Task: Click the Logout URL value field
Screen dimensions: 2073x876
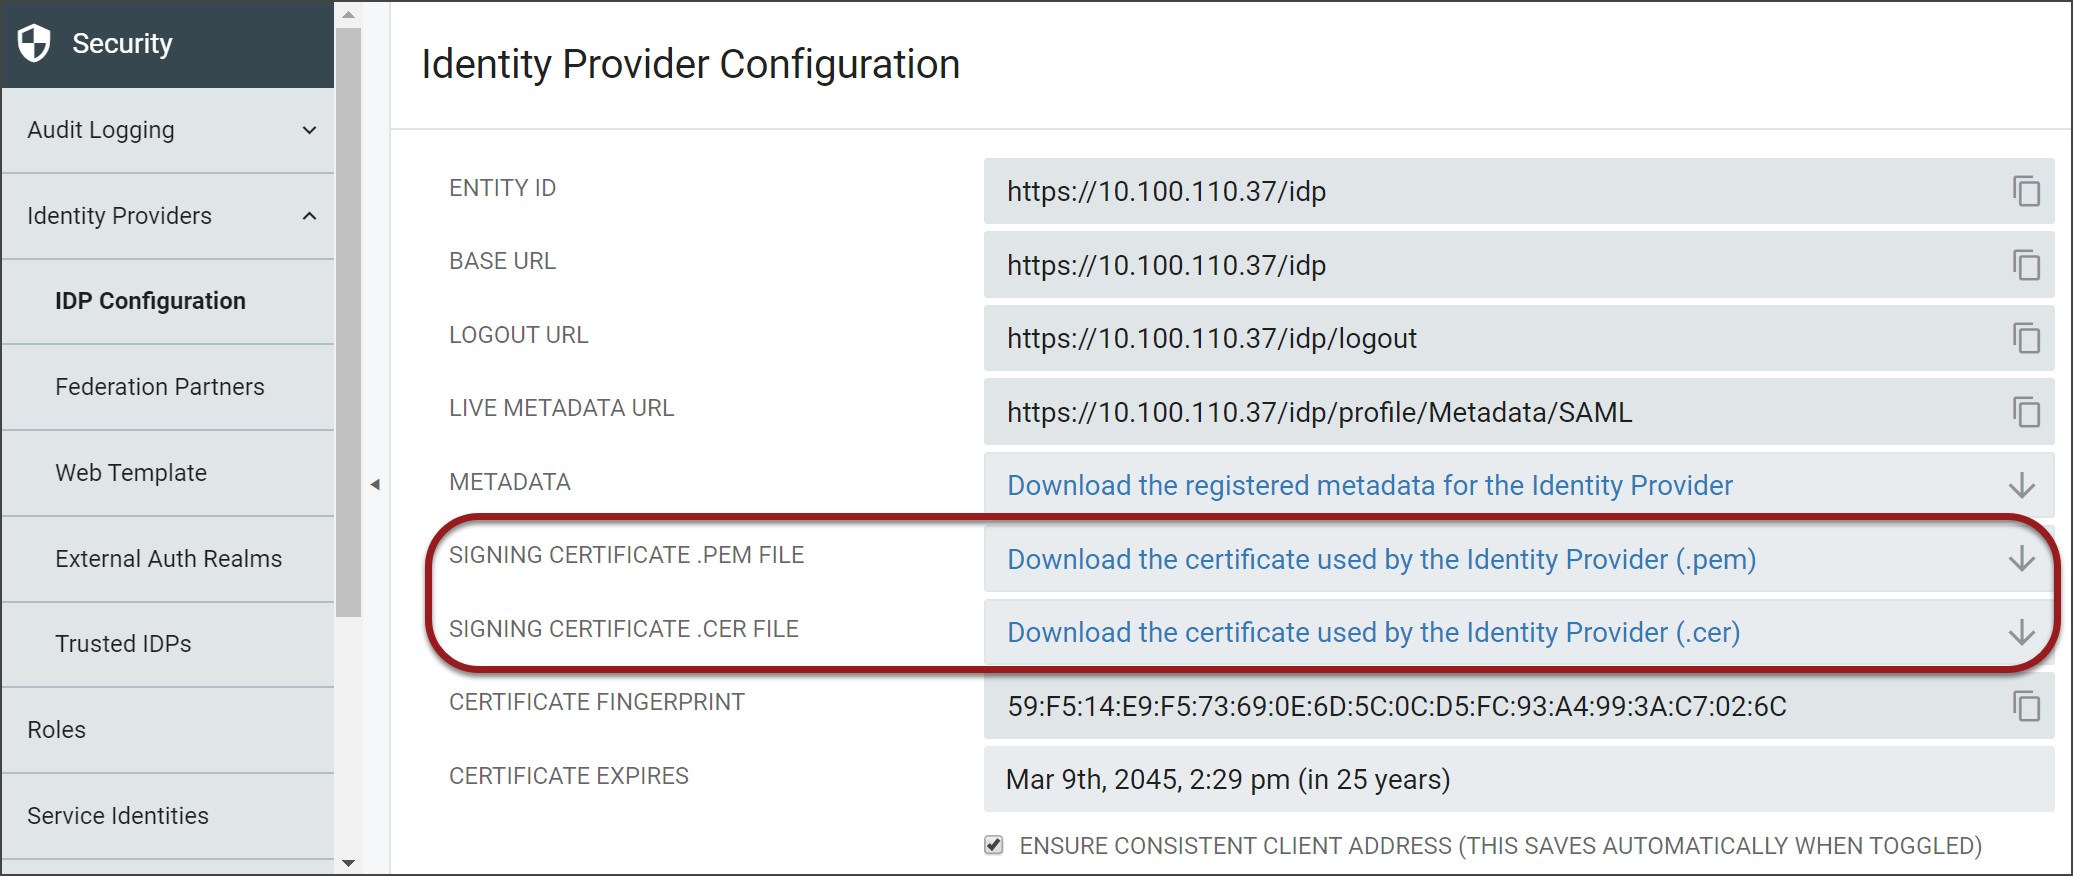Action: coord(1519,338)
